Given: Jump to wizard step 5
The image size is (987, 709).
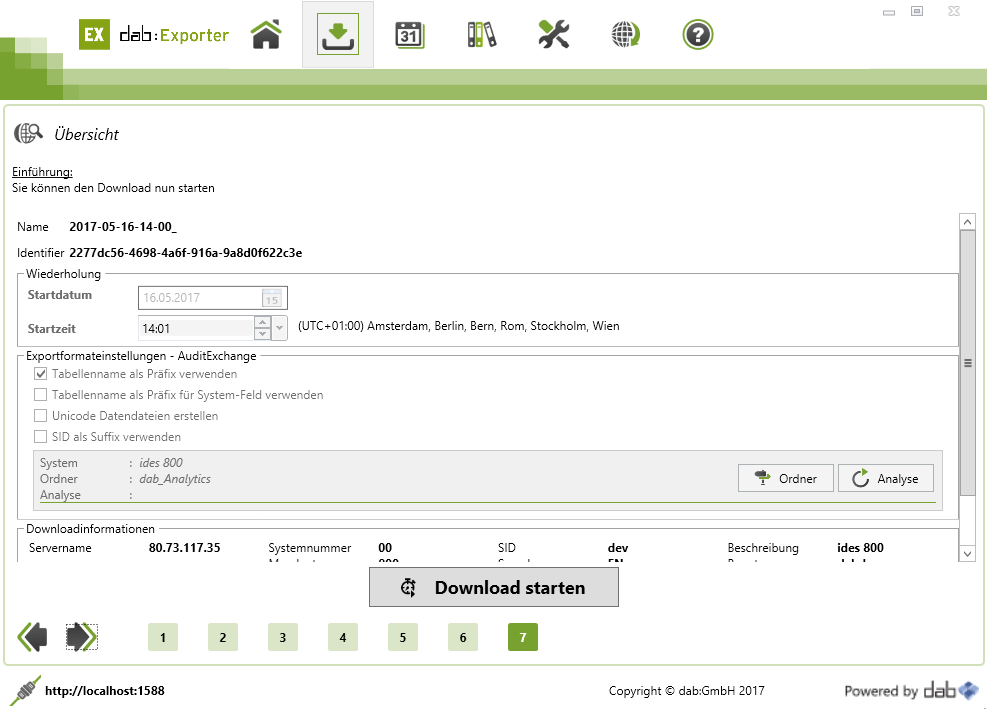Looking at the screenshot, I should pos(403,637).
